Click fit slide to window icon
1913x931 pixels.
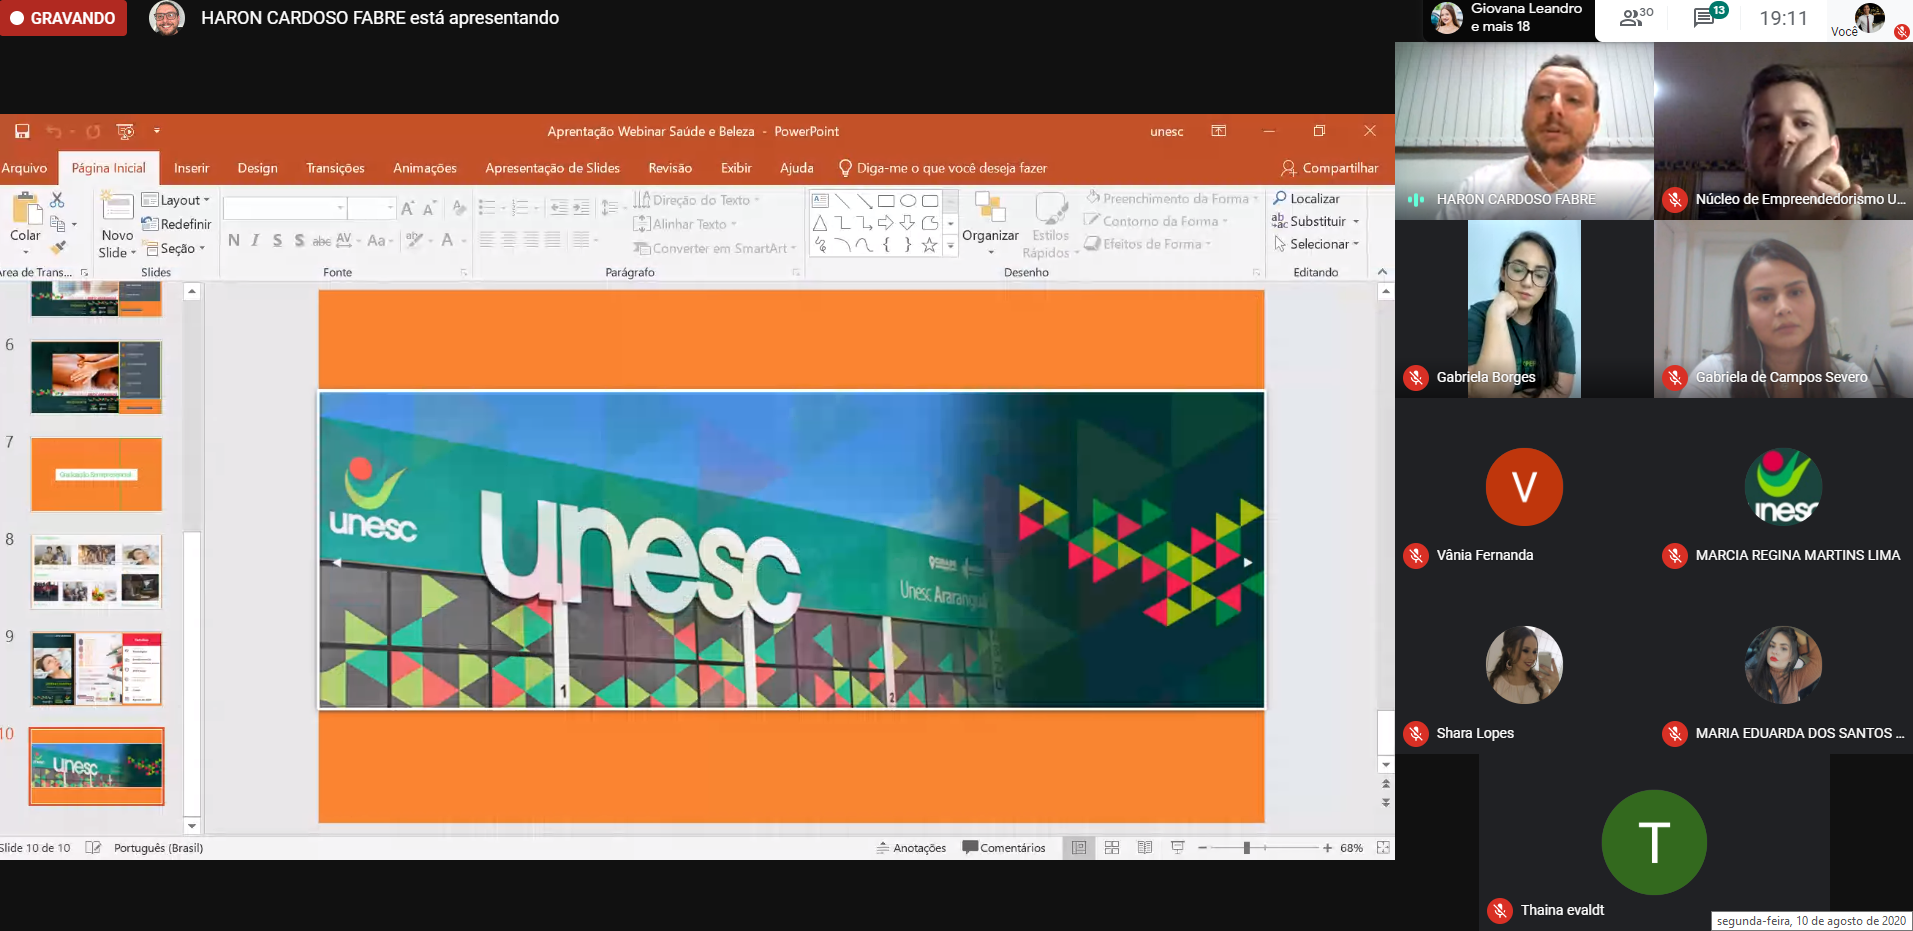[x=1383, y=848]
